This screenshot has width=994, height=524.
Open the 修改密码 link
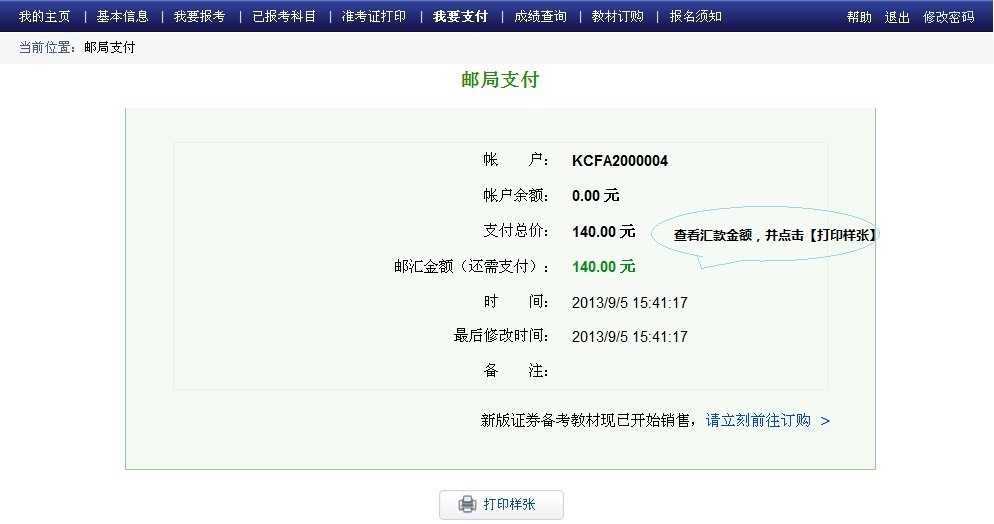(948, 17)
